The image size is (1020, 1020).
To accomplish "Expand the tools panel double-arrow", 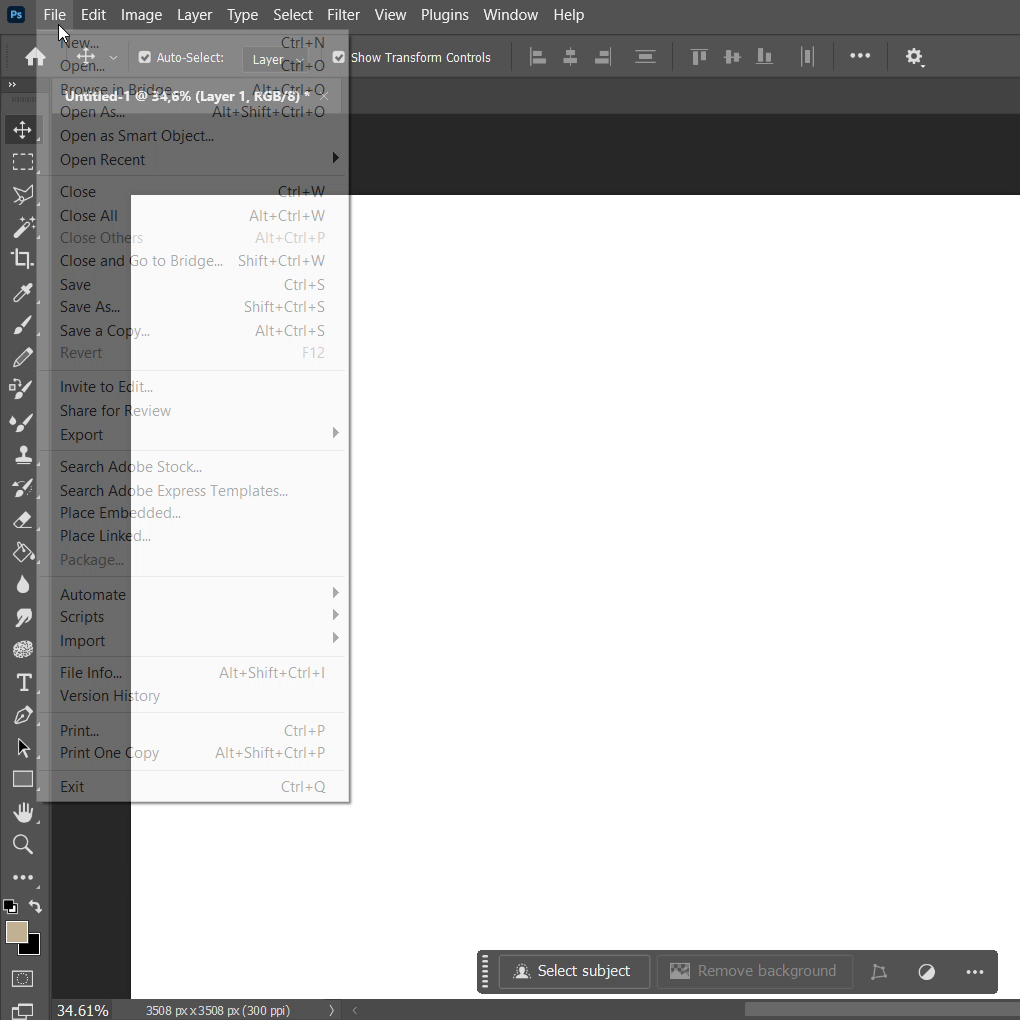I will 12,85.
